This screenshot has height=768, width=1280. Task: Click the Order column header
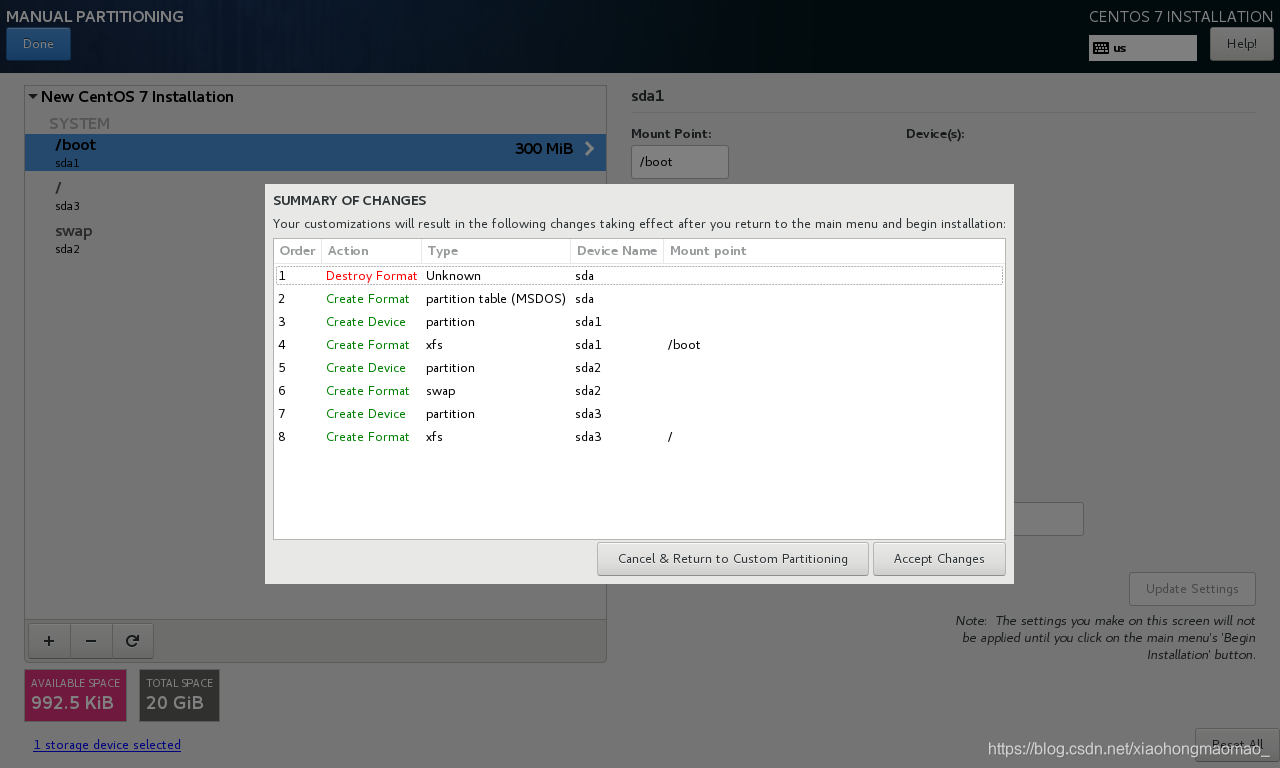(x=297, y=251)
